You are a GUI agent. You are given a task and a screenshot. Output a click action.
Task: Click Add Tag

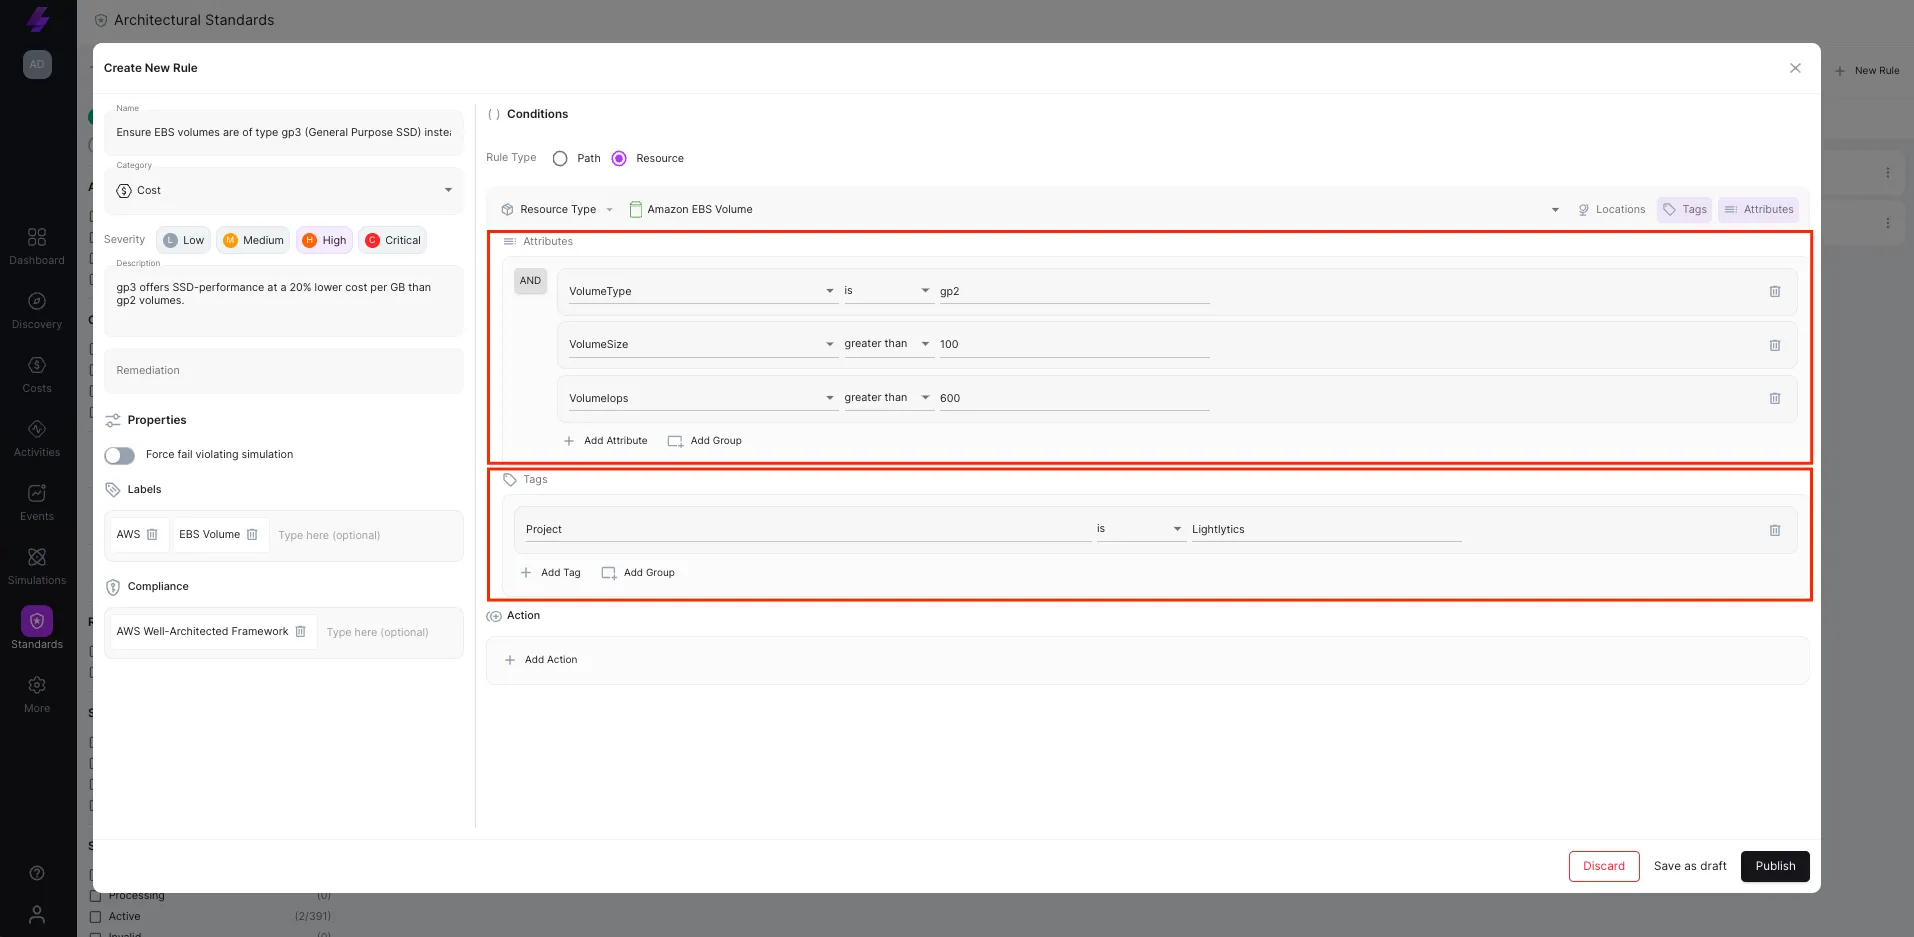[551, 573]
